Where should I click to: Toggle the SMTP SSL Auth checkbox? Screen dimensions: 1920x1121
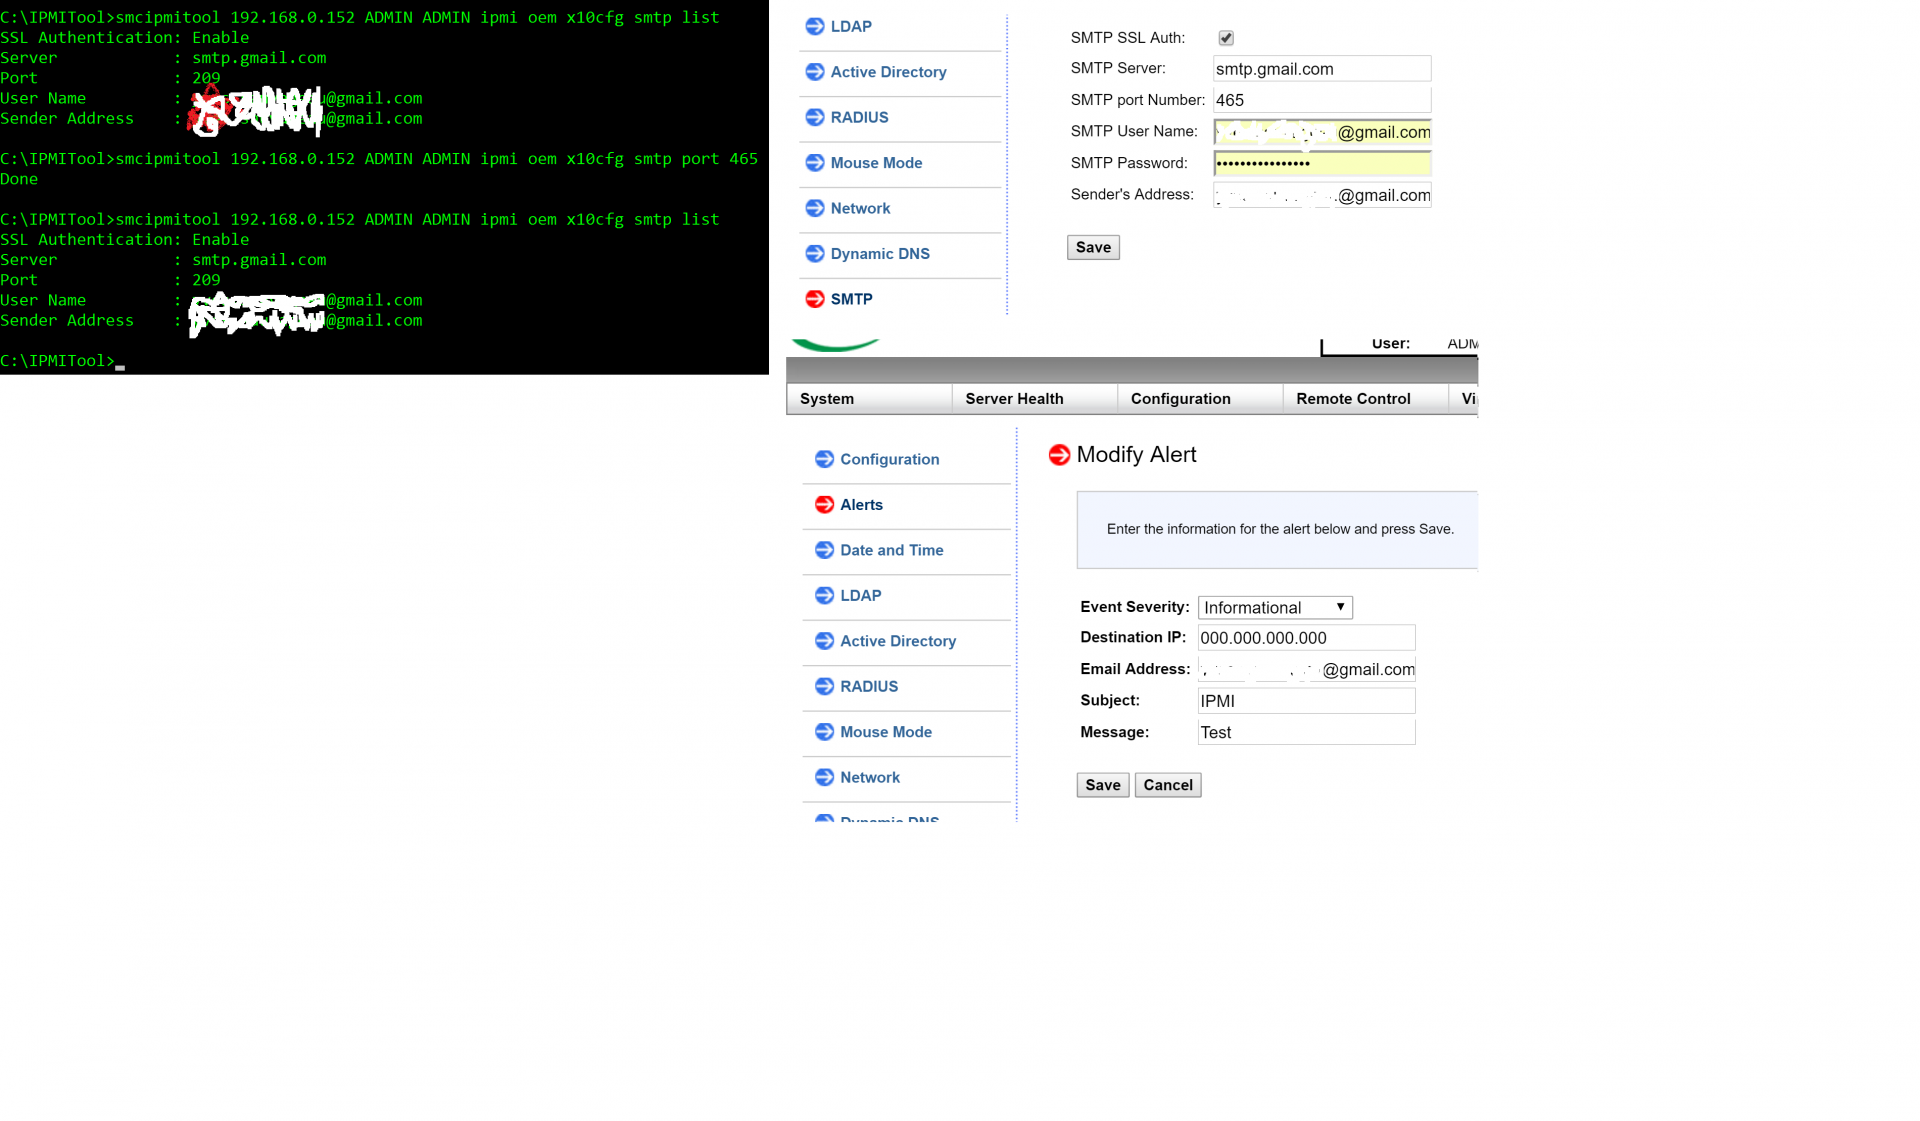[1226, 38]
